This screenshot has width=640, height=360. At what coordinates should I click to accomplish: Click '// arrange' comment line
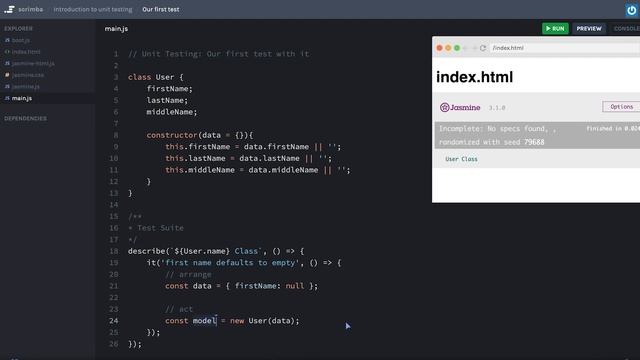tap(188, 274)
